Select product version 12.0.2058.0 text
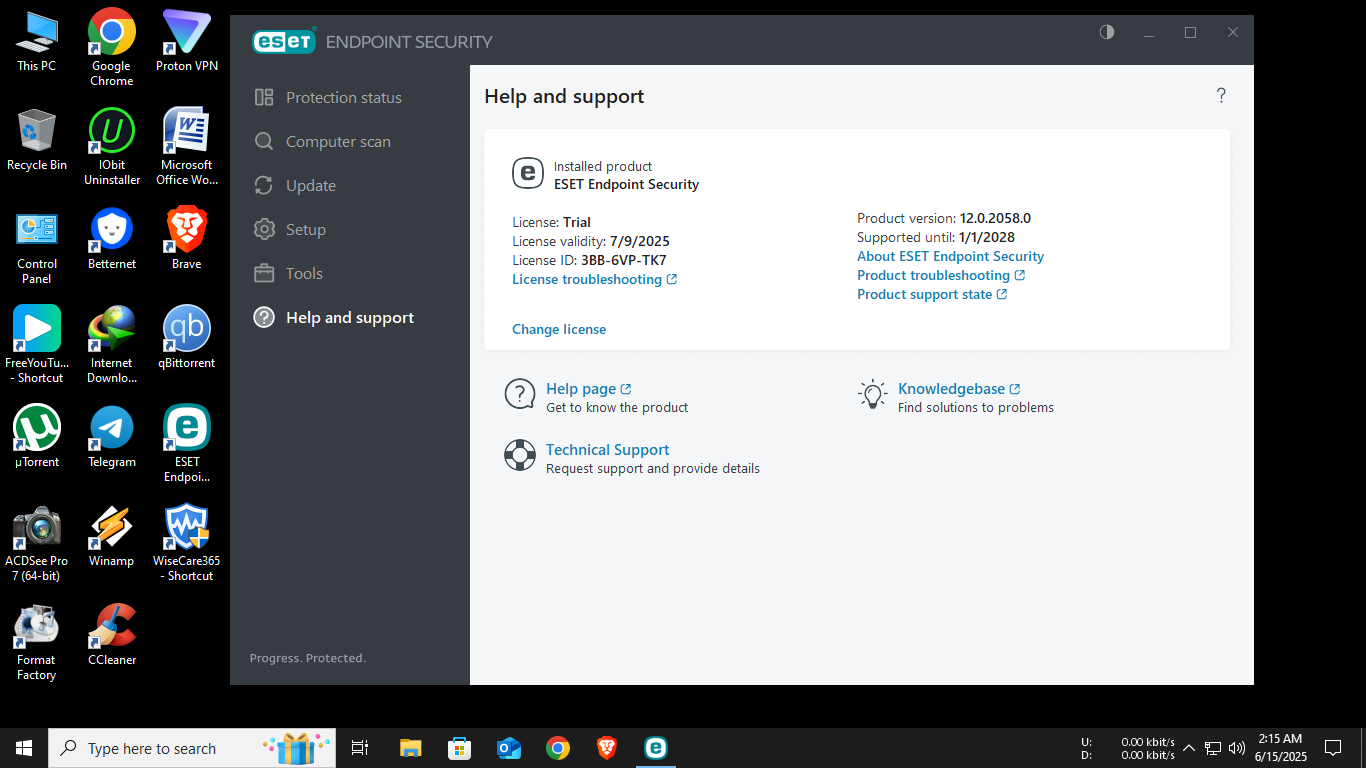Image resolution: width=1366 pixels, height=768 pixels. click(995, 218)
